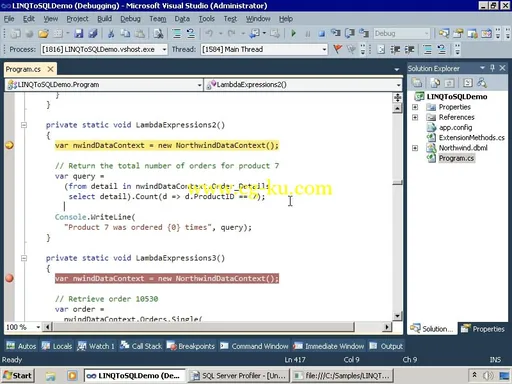Click the red flag thread icon
The height and width of the screenshot is (384, 512).
[x=337, y=49]
